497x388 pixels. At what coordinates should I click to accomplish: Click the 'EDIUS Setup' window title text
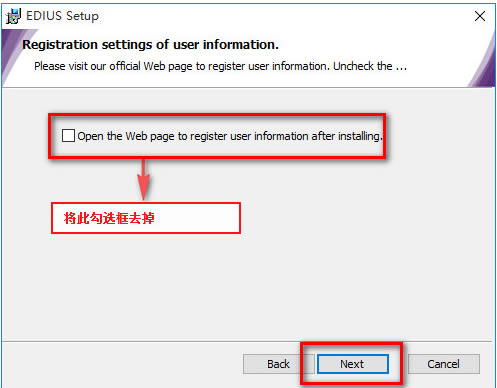[62, 16]
